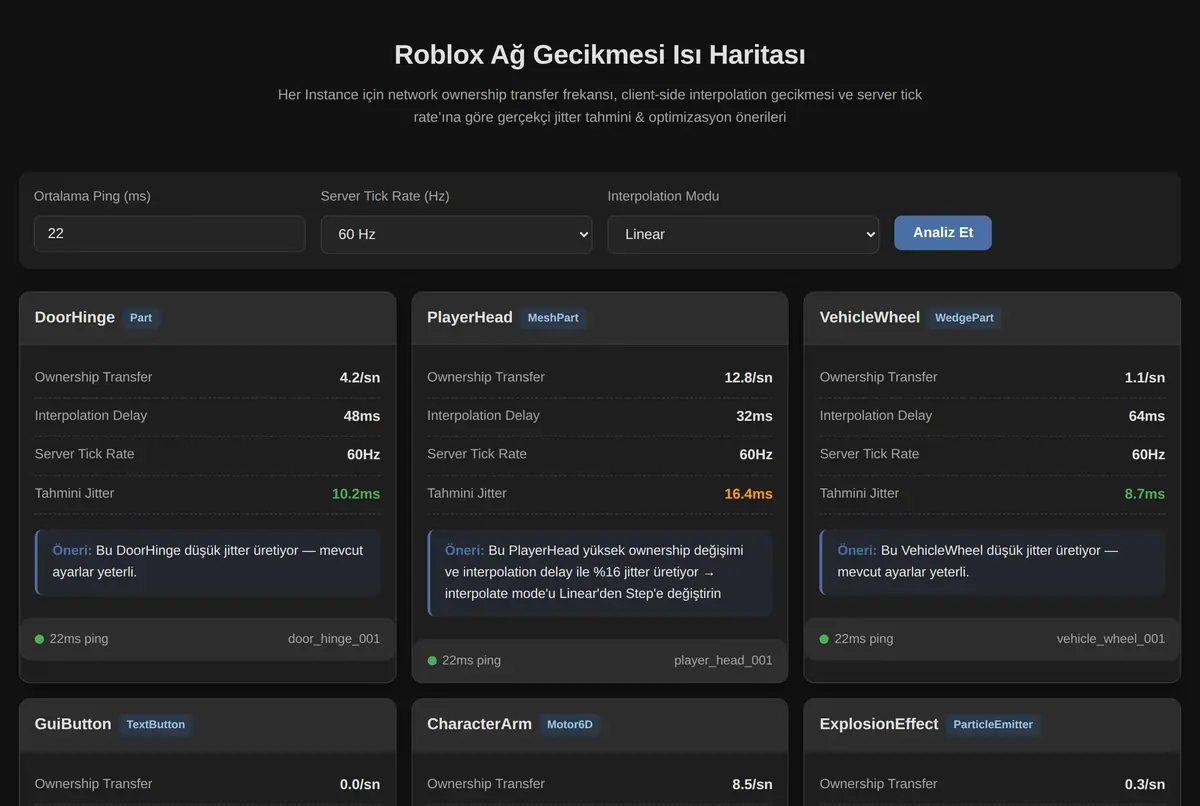Image resolution: width=1200 pixels, height=806 pixels.
Task: Click the 22ms ping text on VehicleWheel
Action: pos(864,639)
